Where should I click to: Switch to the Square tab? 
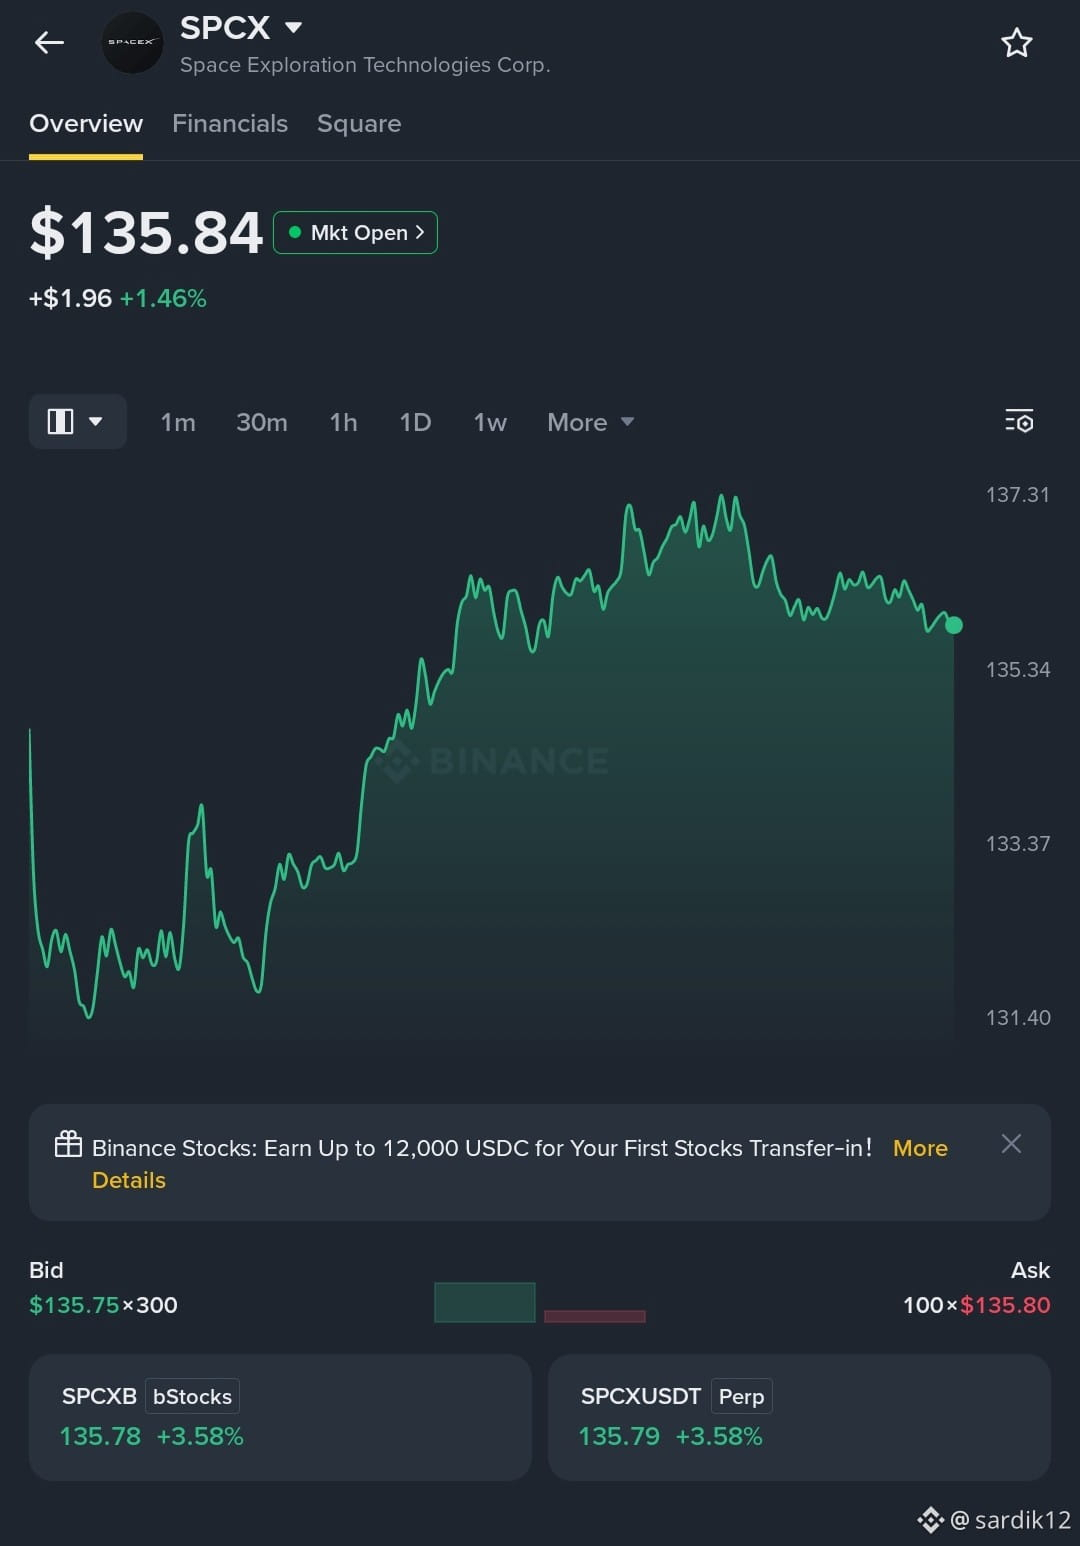pos(359,124)
